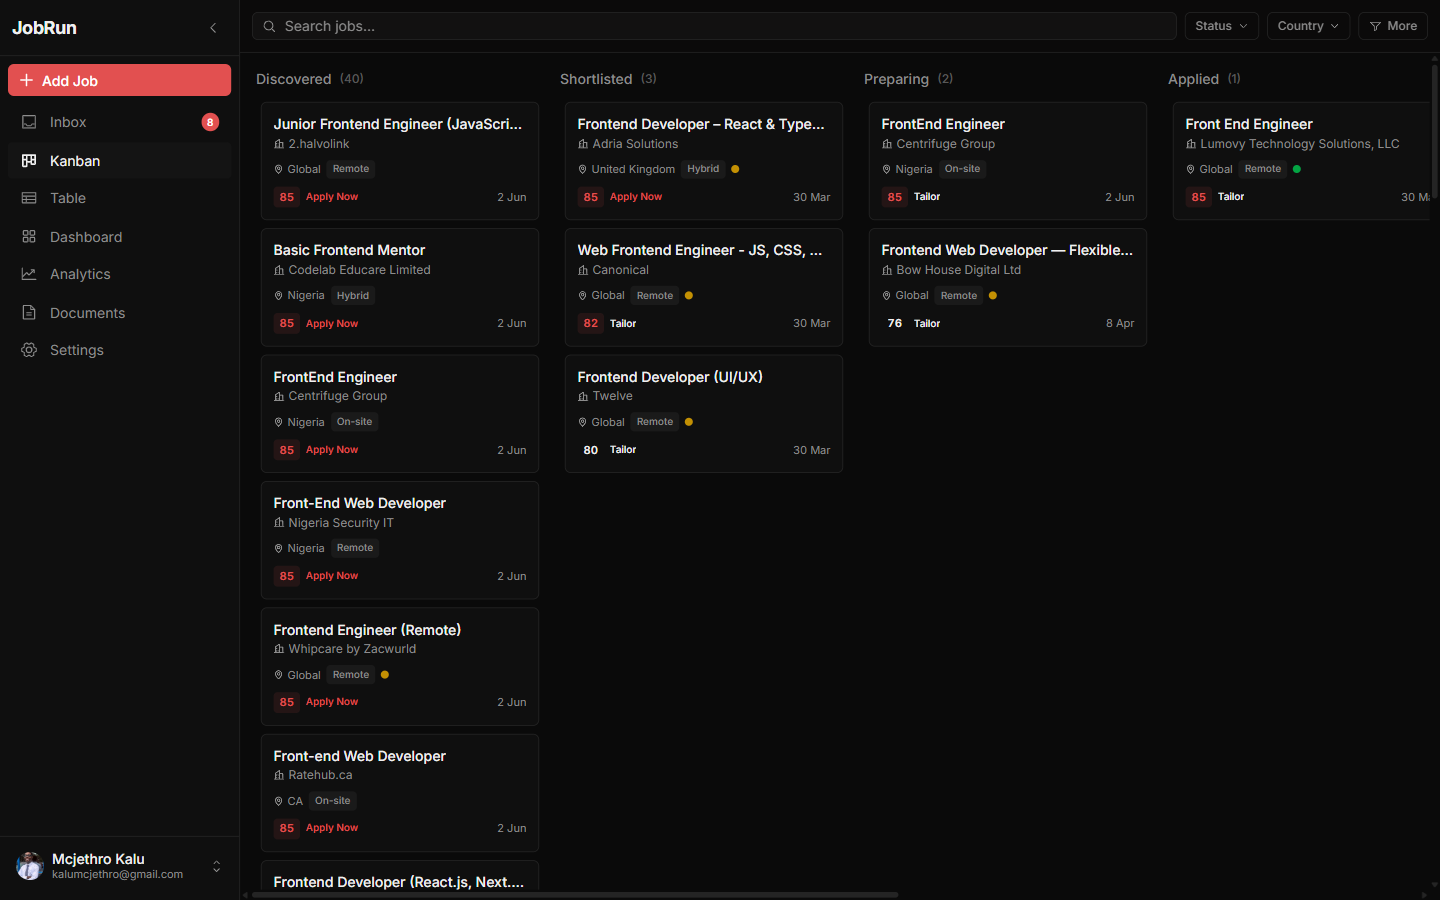Click the inbox notification badge showing 8
The image size is (1440, 900).
click(210, 122)
